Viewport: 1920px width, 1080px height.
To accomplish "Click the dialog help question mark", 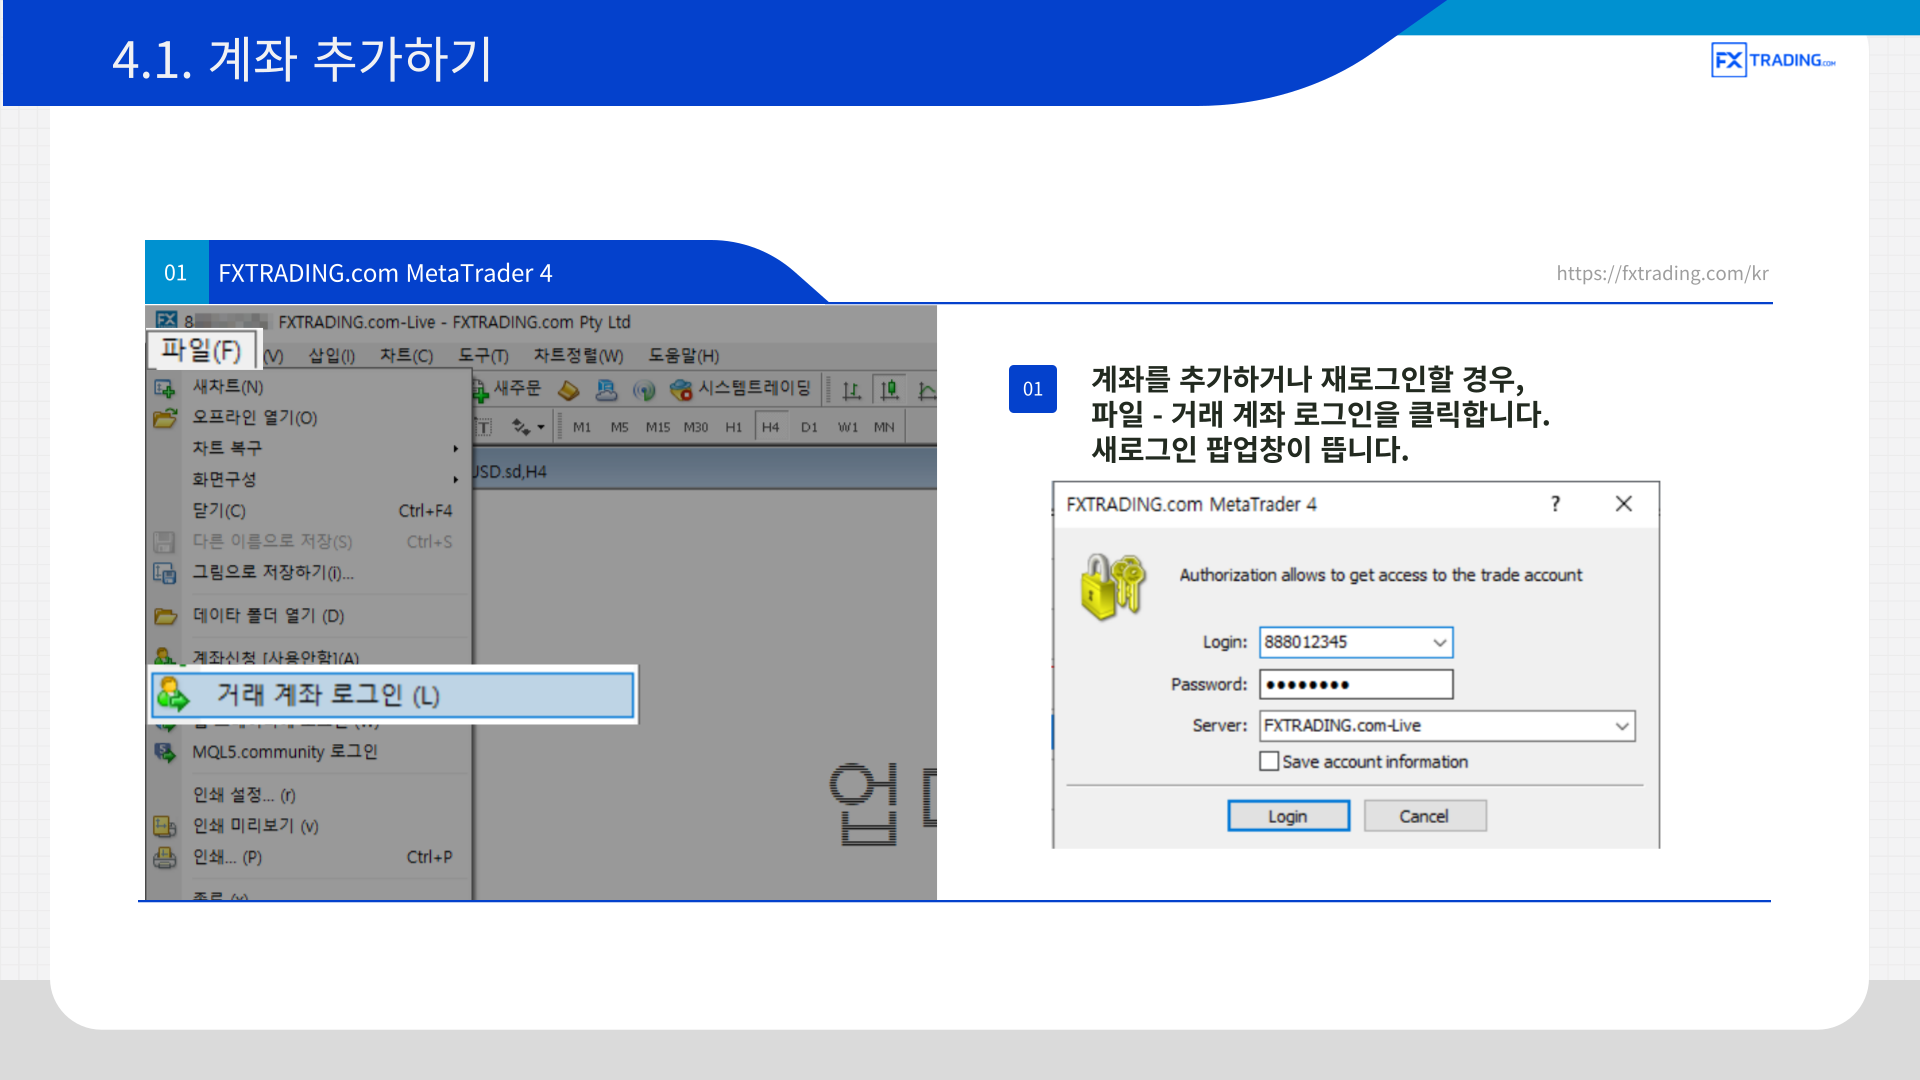I will (x=1555, y=504).
